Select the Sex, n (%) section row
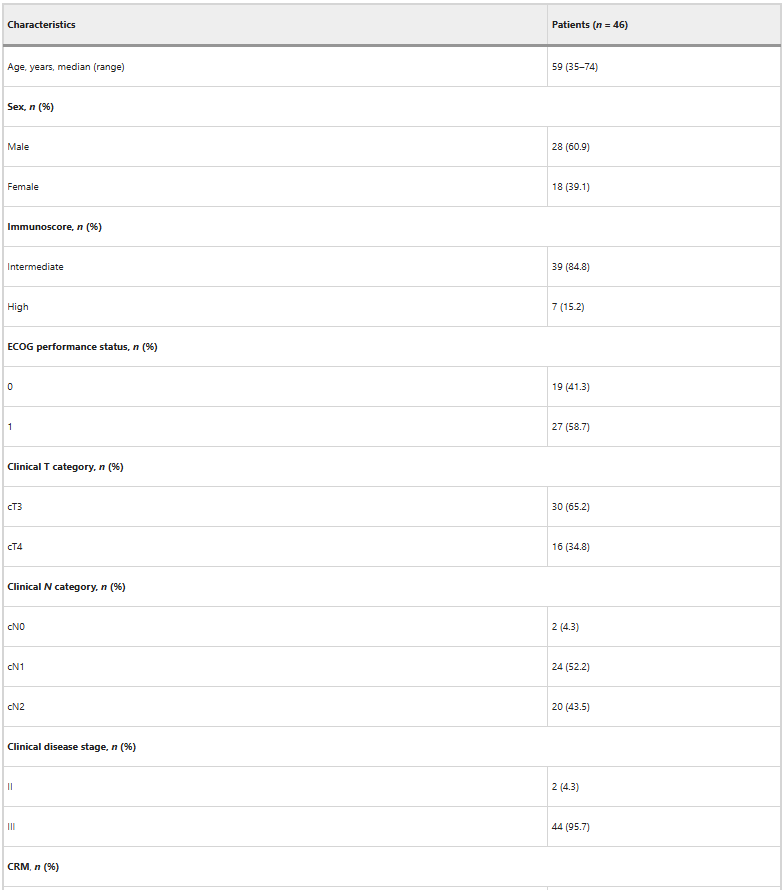Image resolution: width=783 pixels, height=890 pixels. pyautogui.click(x=31, y=107)
